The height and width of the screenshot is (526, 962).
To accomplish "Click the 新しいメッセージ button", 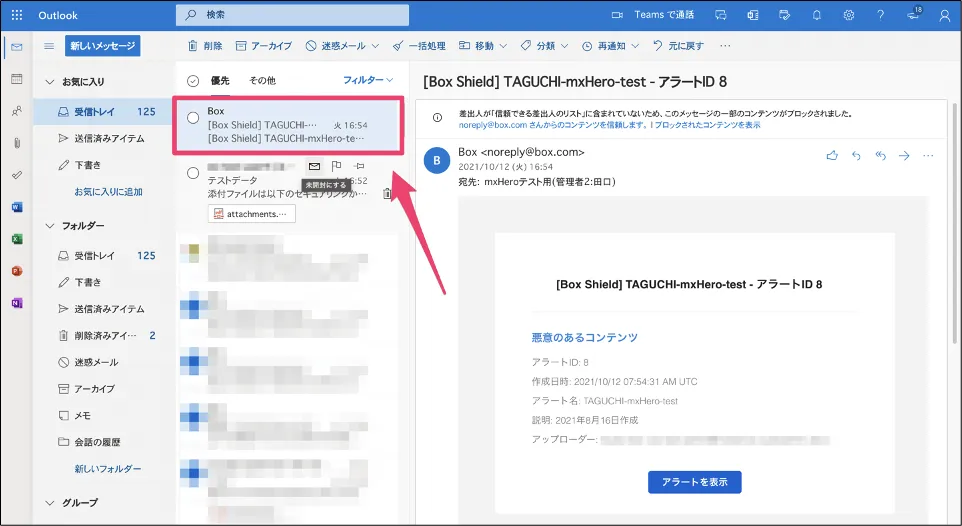I will pyautogui.click(x=103, y=46).
